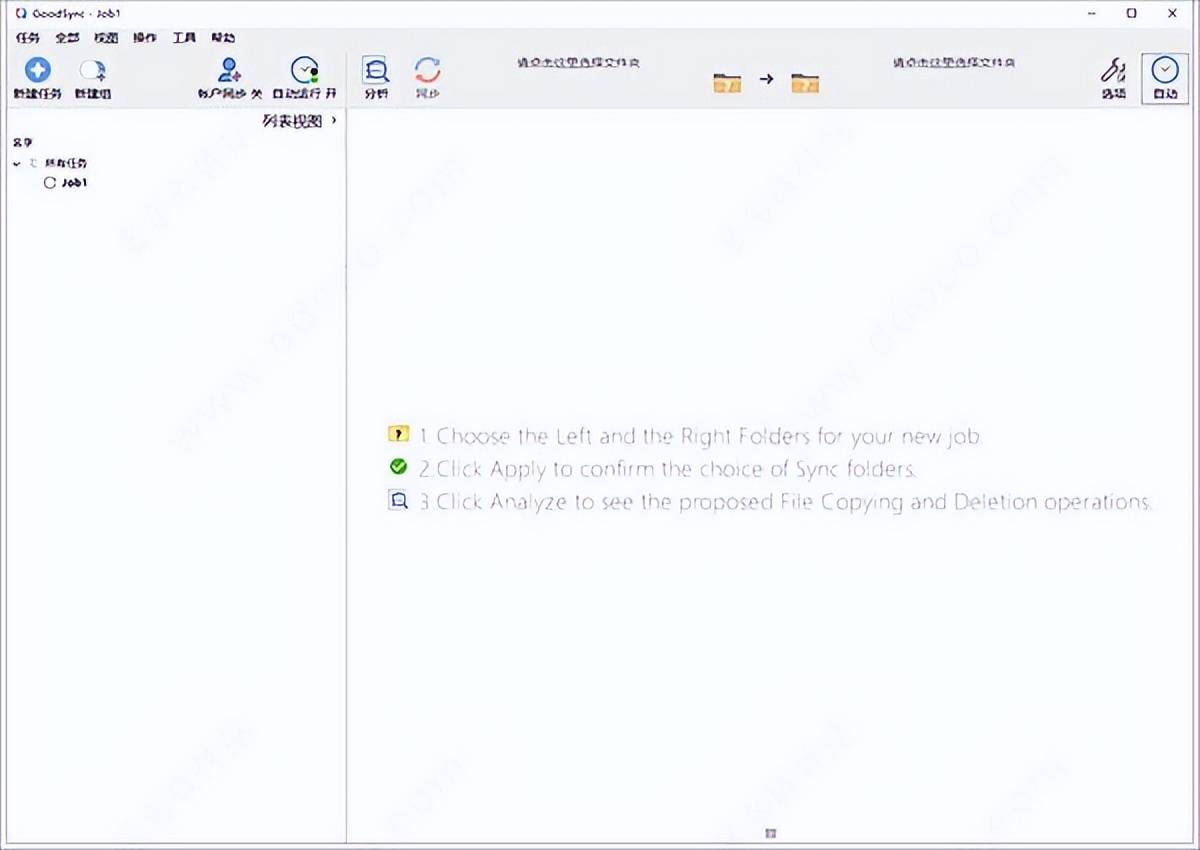The image size is (1200, 850).
Task: Click text '2.Click Apply to confirm the choice'
Action: (668, 469)
